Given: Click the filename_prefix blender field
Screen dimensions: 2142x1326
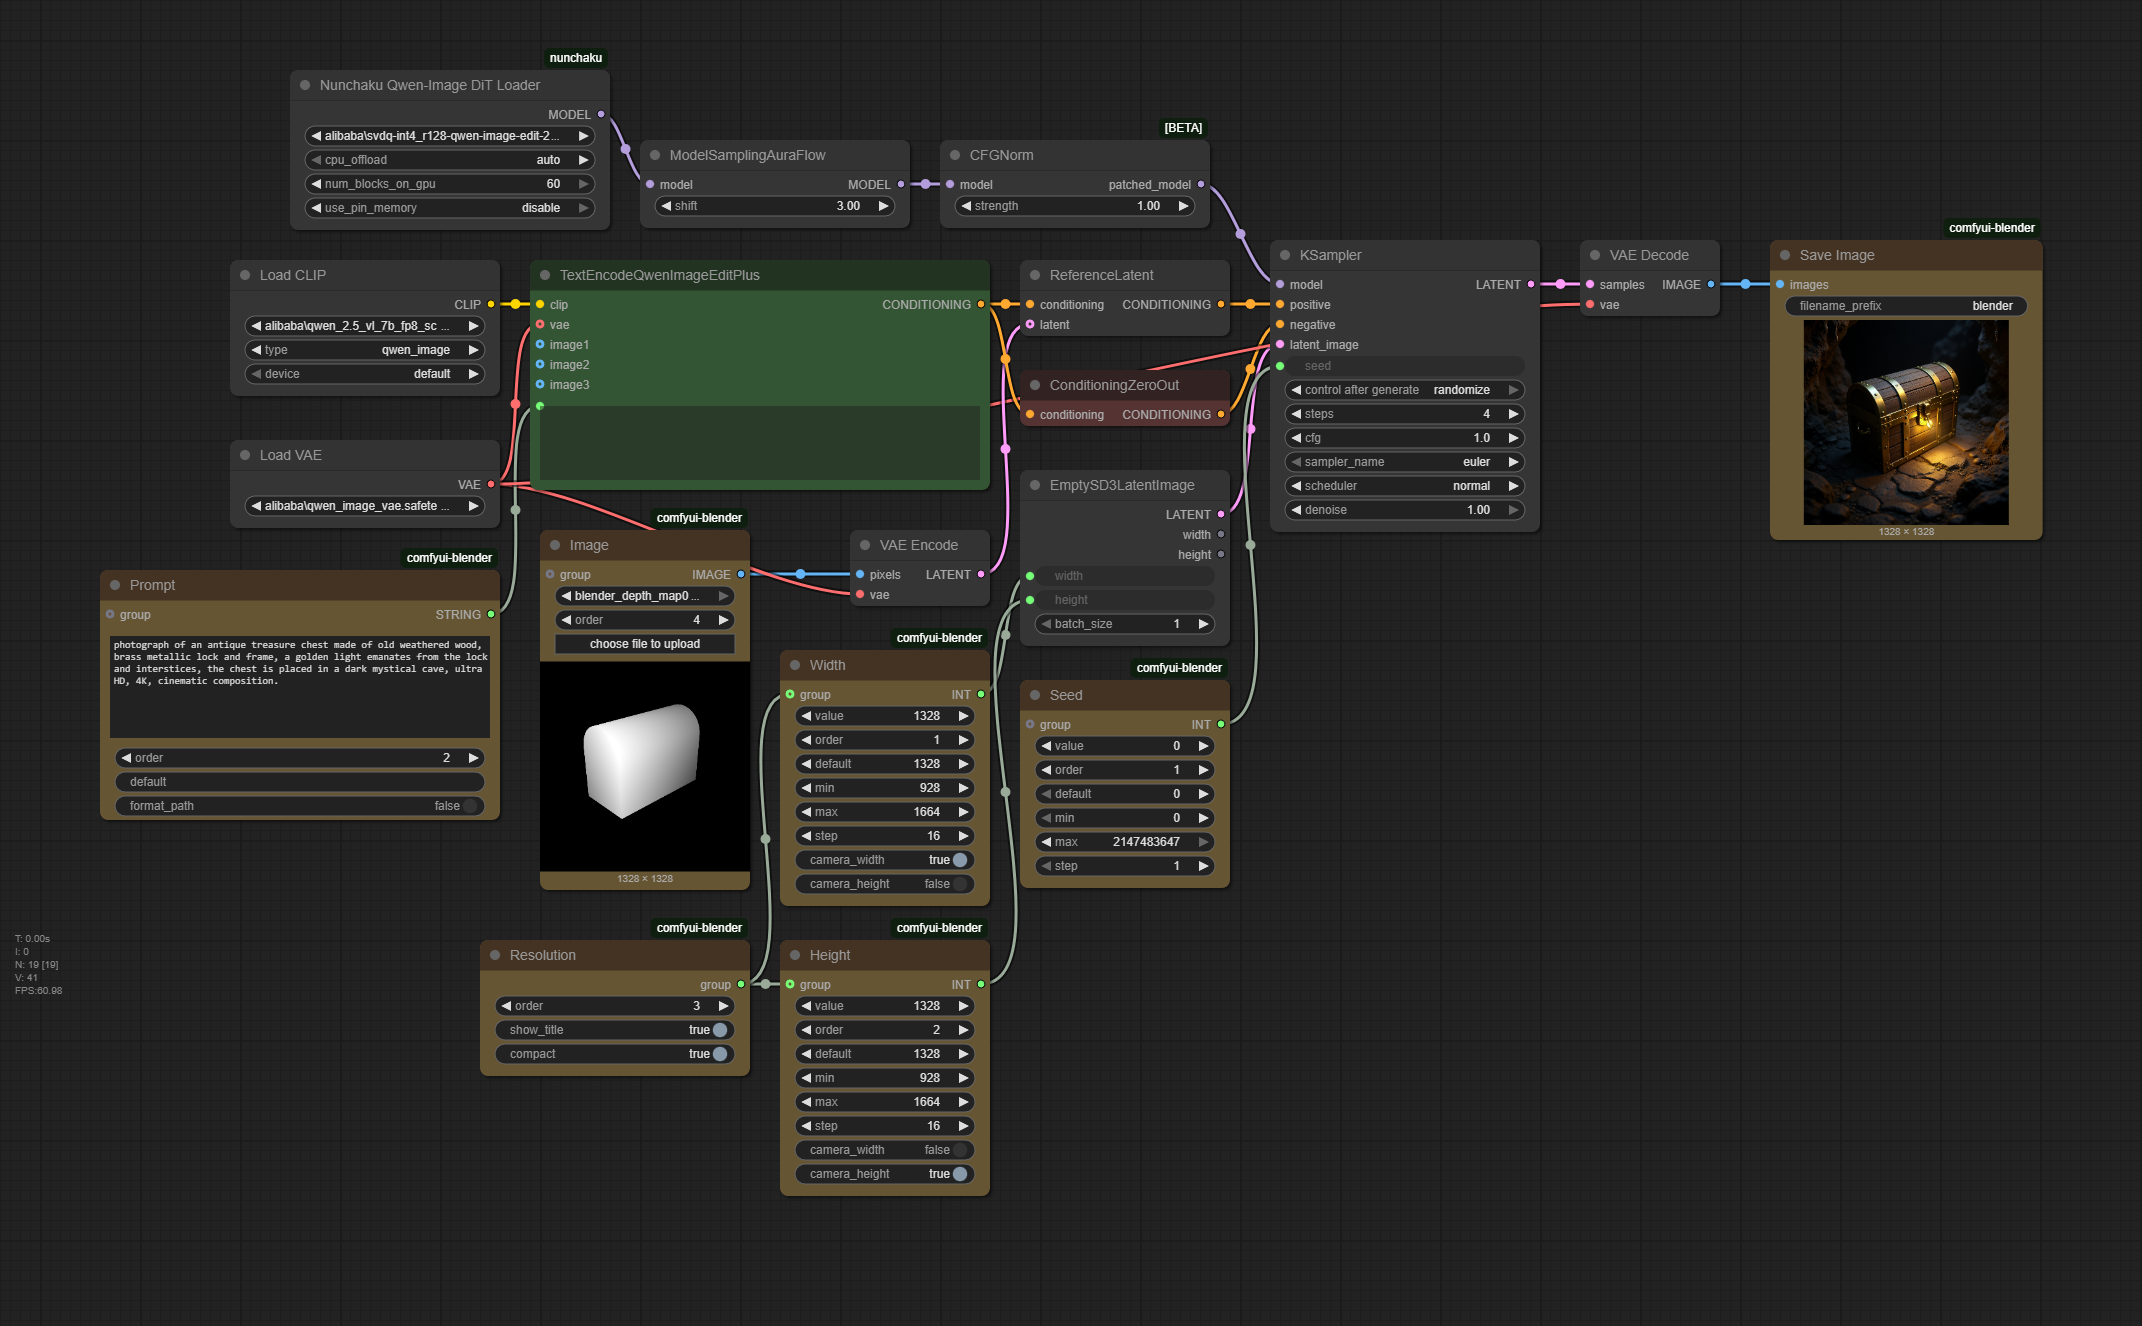Looking at the screenshot, I should 1906,306.
